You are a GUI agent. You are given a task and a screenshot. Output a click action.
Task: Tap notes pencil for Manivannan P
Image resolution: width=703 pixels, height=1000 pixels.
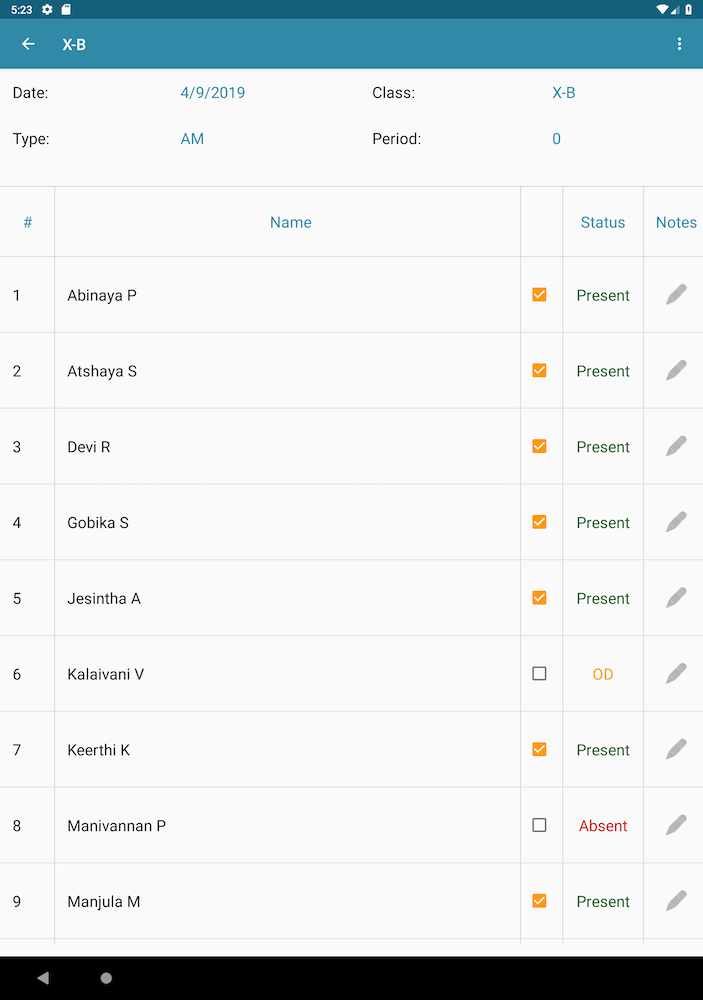676,825
